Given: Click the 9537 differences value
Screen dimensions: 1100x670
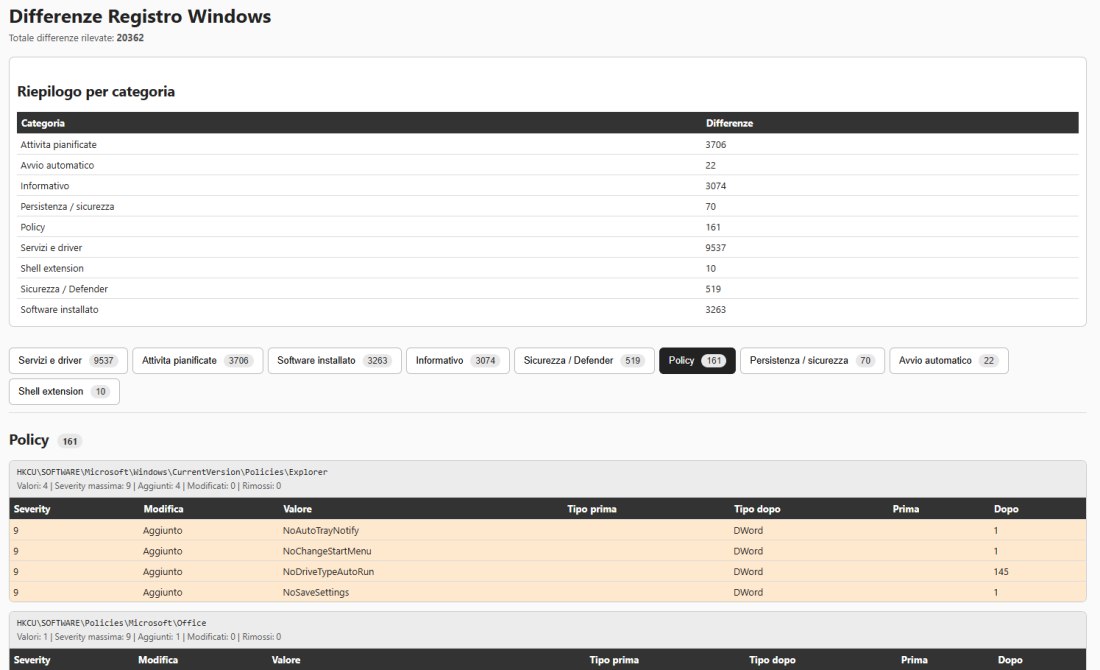Looking at the screenshot, I should click(716, 248).
